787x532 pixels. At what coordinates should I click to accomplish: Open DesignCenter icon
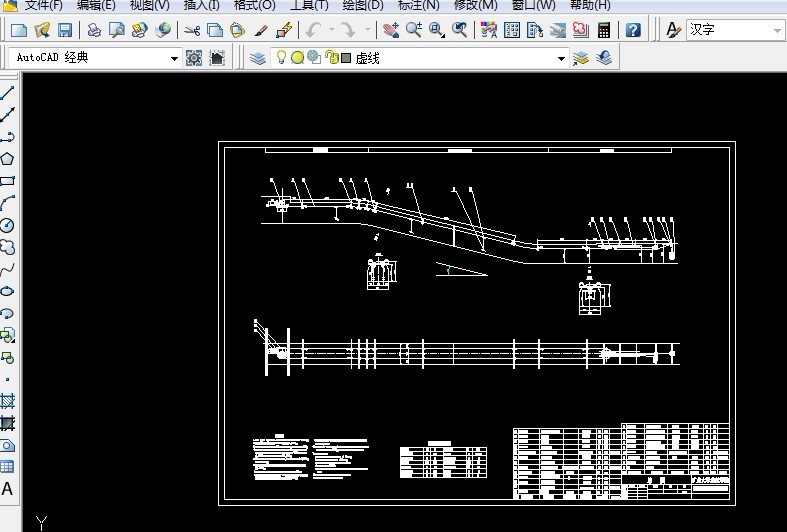[512, 30]
